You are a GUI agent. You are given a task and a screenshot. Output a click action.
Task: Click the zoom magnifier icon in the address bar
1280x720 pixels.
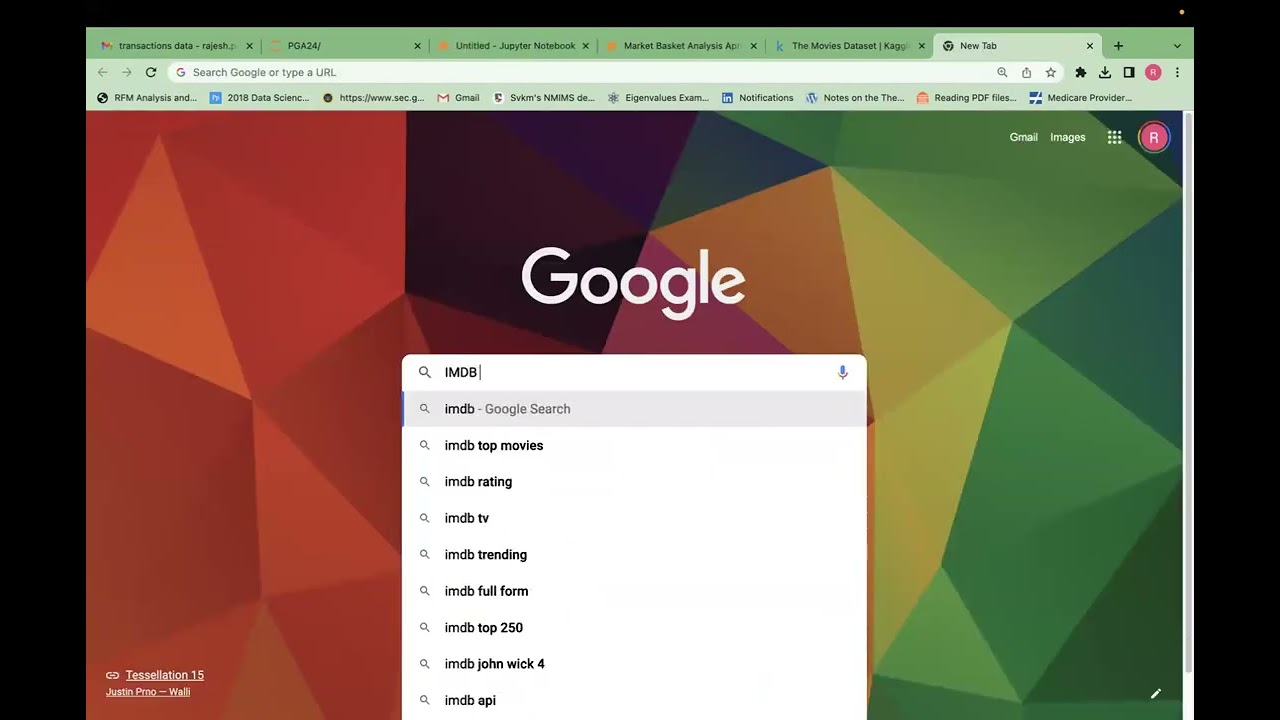point(1002,72)
